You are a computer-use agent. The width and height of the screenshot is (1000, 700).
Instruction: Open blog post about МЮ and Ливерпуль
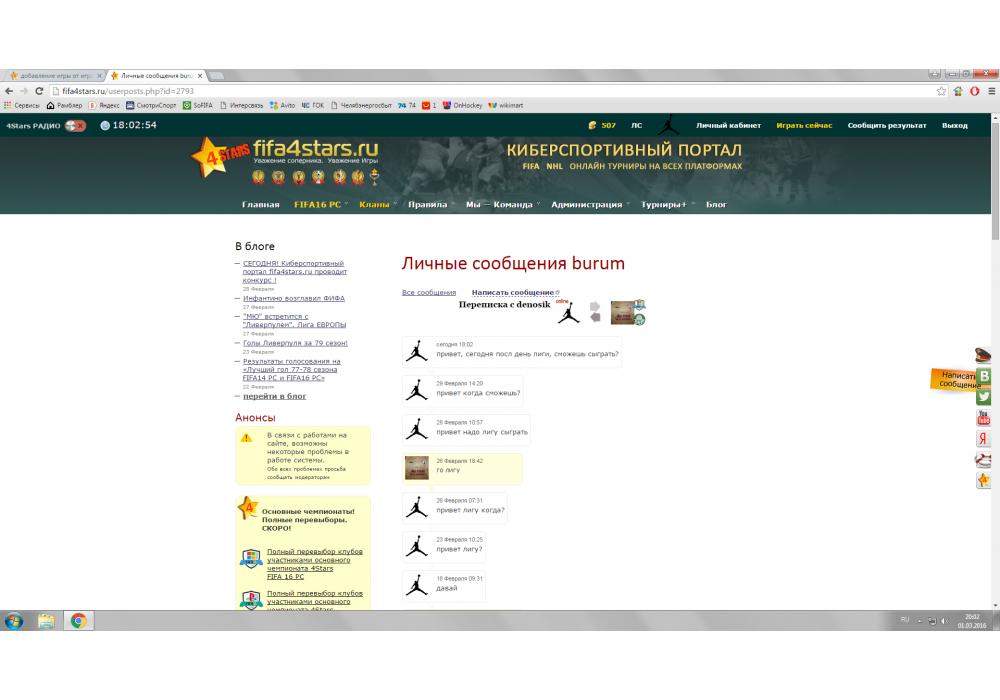click(x=294, y=320)
